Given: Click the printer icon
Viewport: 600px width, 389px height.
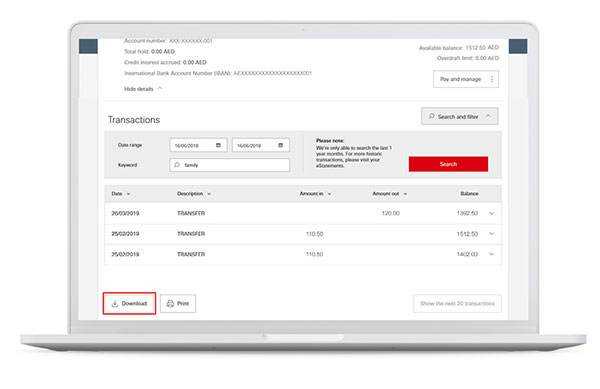Looking at the screenshot, I should click(x=170, y=303).
